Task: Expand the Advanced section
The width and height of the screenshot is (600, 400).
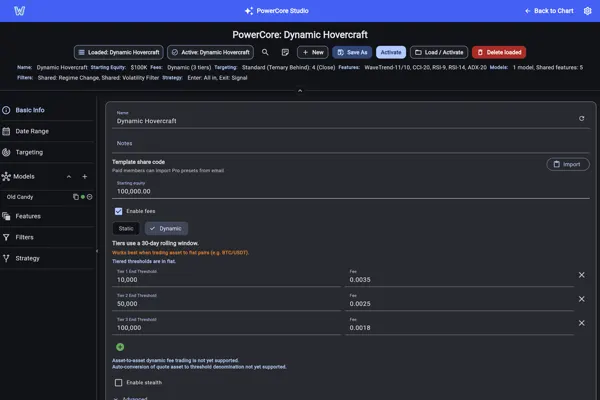Action: [x=130, y=398]
